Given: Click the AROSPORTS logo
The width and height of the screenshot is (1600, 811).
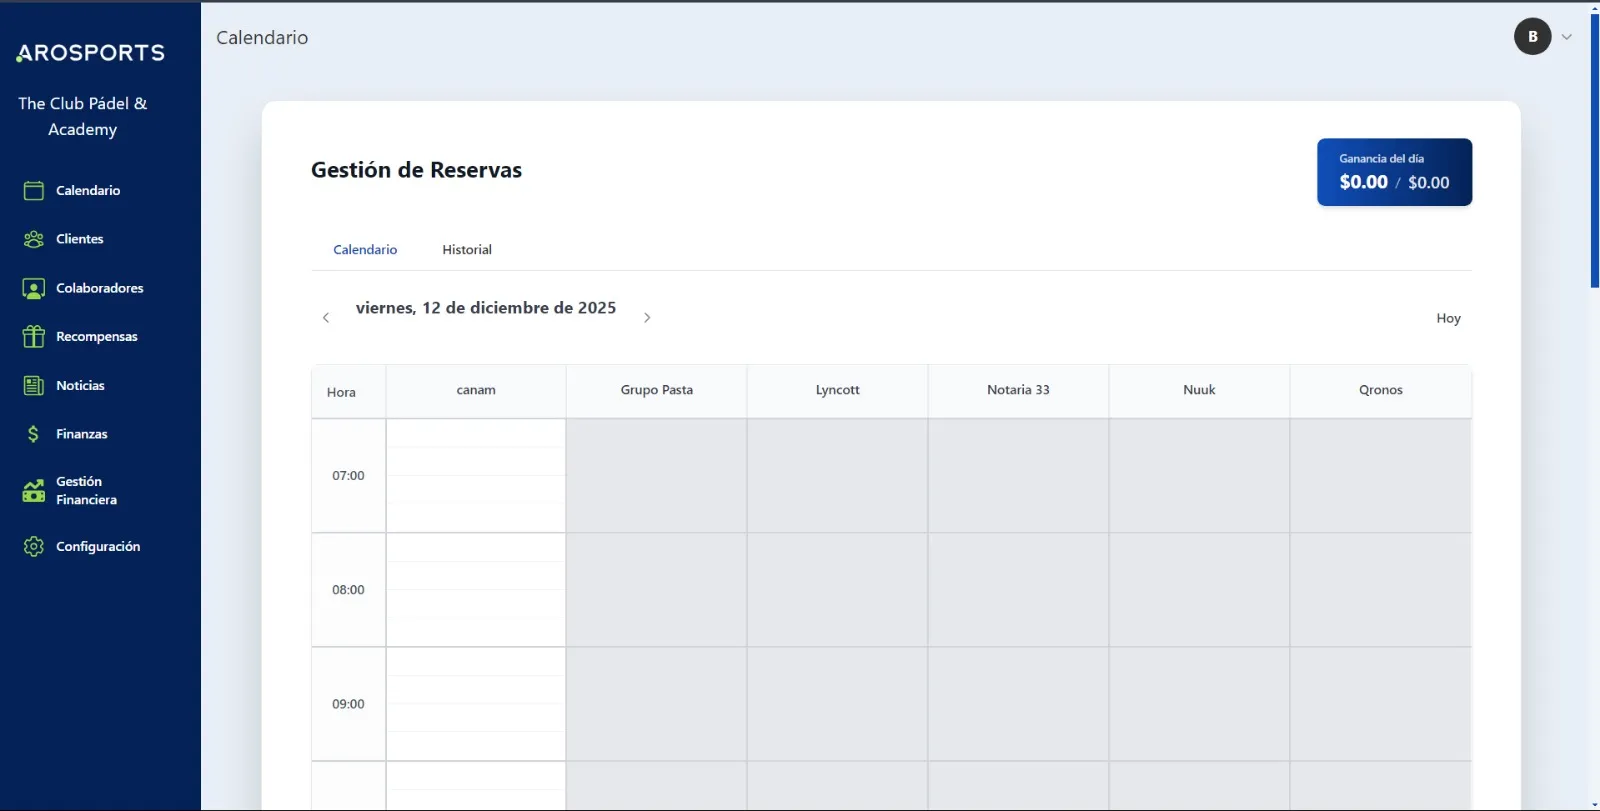Looking at the screenshot, I should tap(91, 53).
